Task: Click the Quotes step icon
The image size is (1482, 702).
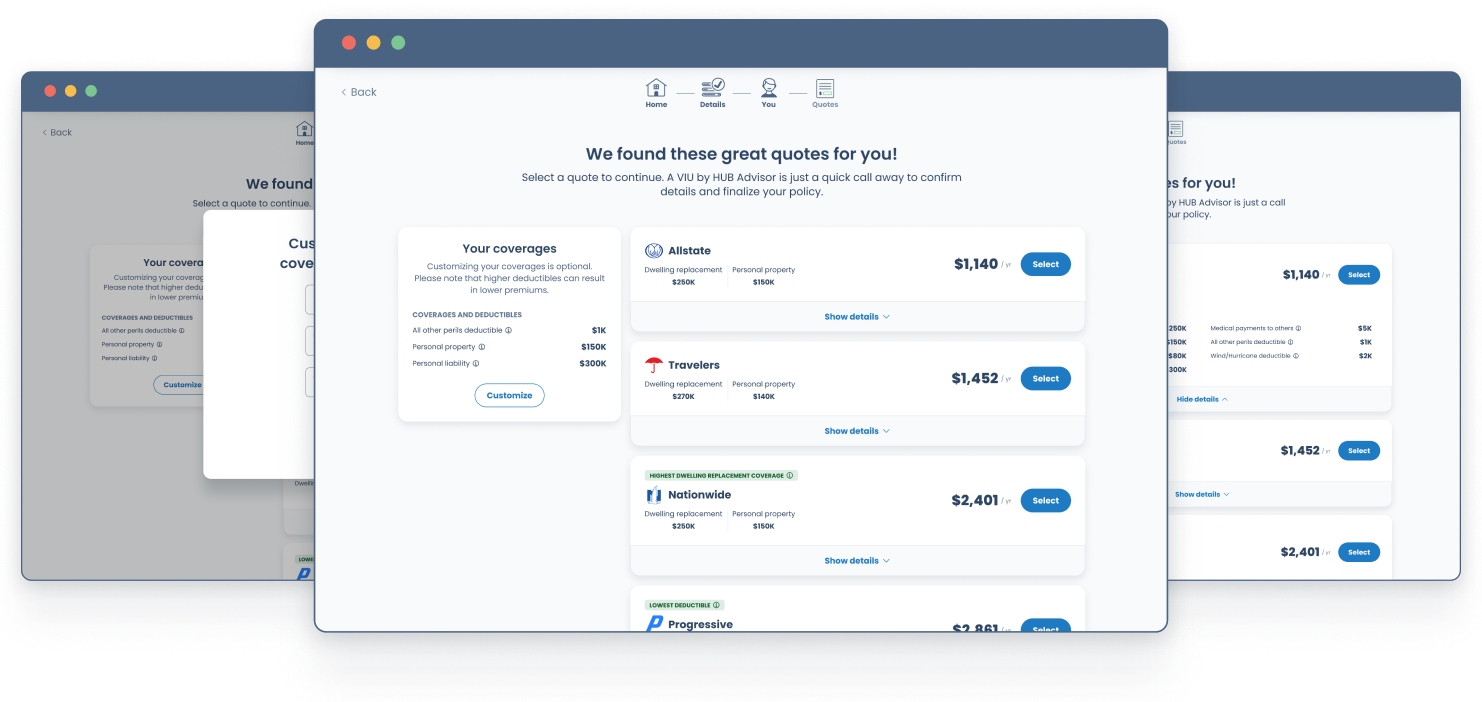Action: click(824, 88)
